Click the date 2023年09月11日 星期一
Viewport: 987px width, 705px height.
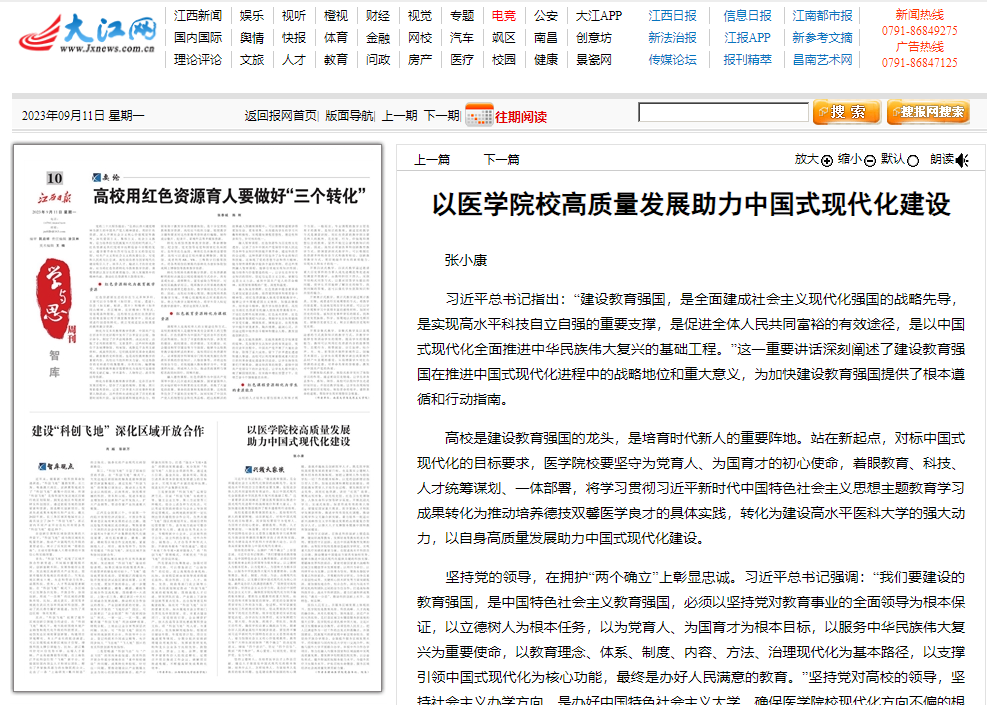83,116
